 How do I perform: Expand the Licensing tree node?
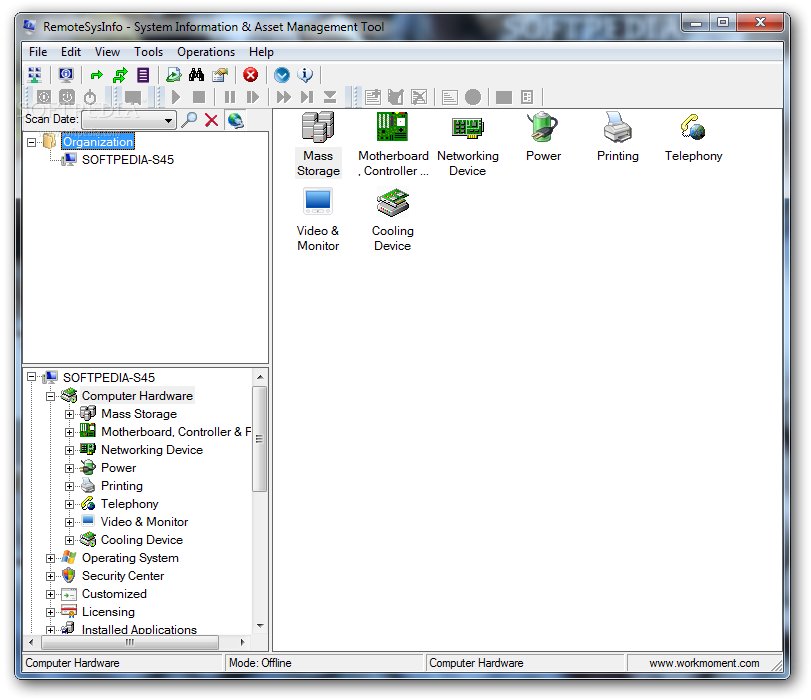pyautogui.click(x=51, y=613)
